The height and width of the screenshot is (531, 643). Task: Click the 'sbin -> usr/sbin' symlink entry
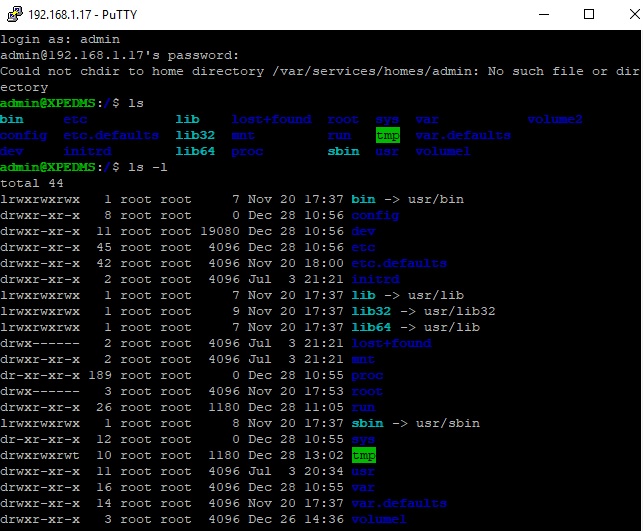416,423
